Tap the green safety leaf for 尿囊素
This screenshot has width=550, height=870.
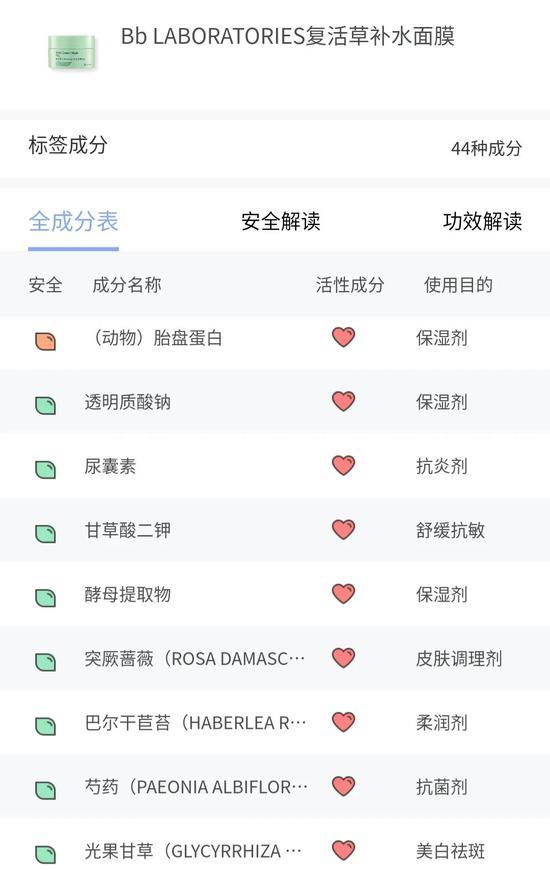45,470
